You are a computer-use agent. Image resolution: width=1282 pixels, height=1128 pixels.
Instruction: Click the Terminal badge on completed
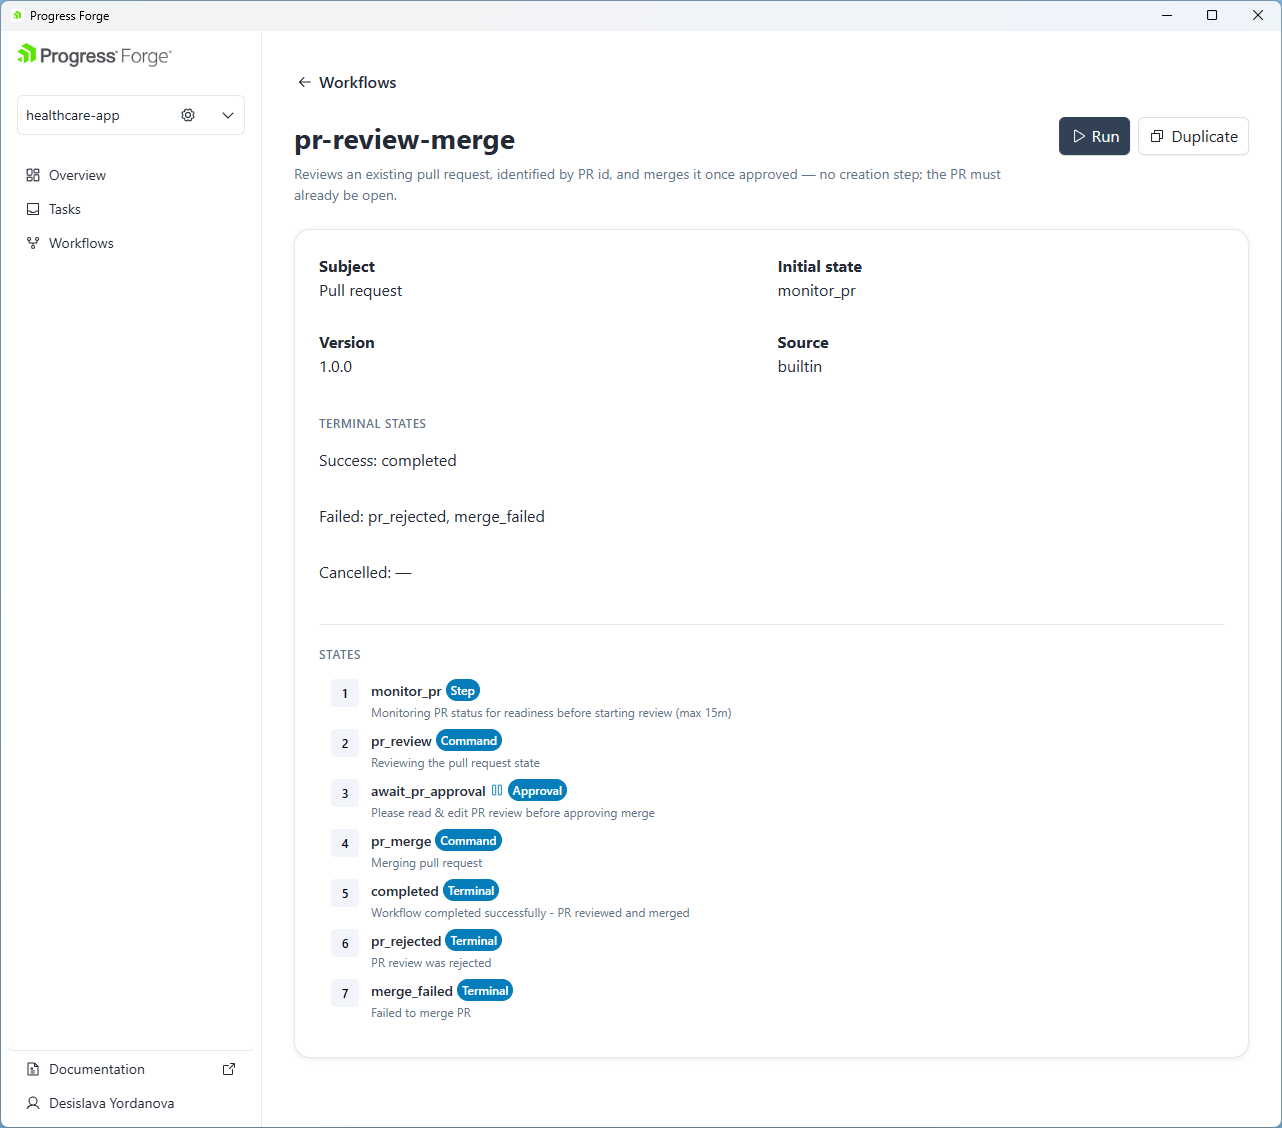(471, 890)
